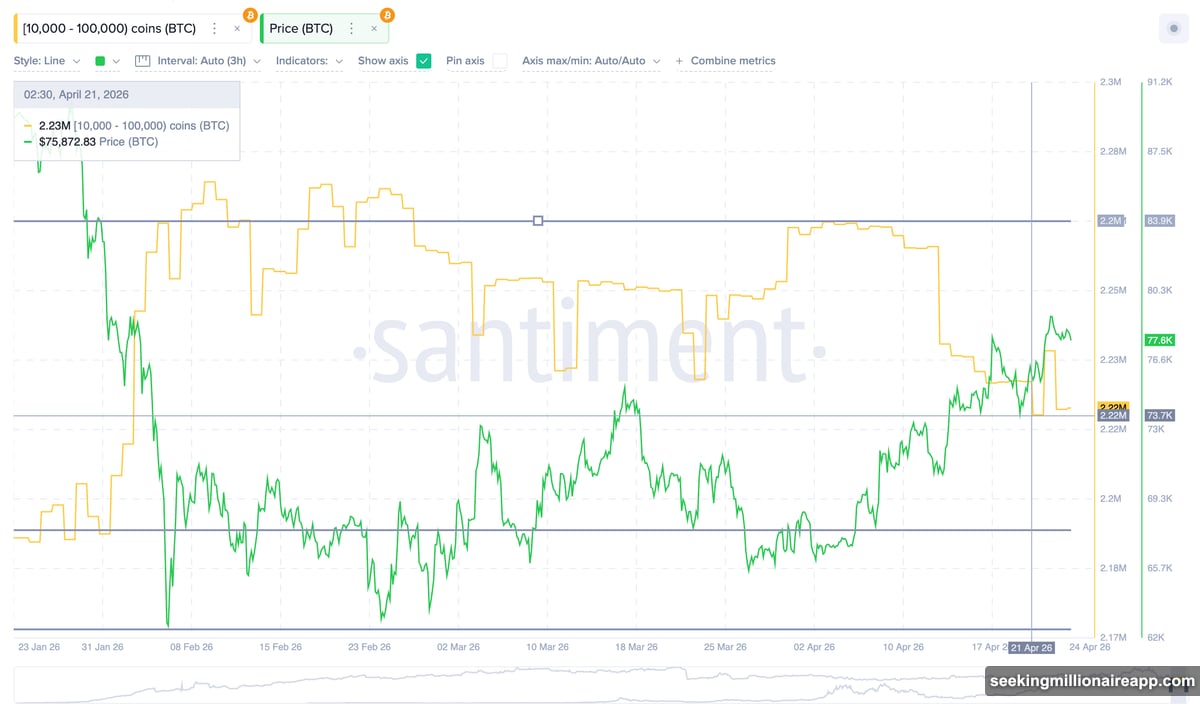Screen dimensions: 1200x706
Task: Click Combine metrics button
Action: click(x=733, y=61)
